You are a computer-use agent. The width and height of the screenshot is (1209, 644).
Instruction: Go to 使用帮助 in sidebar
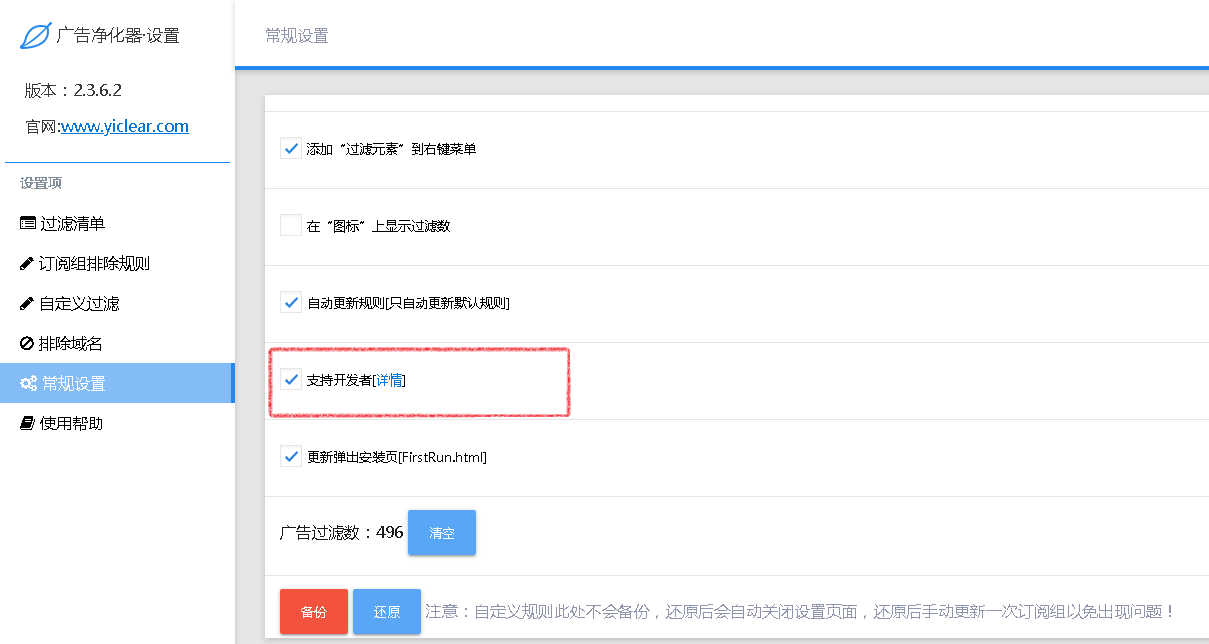71,424
